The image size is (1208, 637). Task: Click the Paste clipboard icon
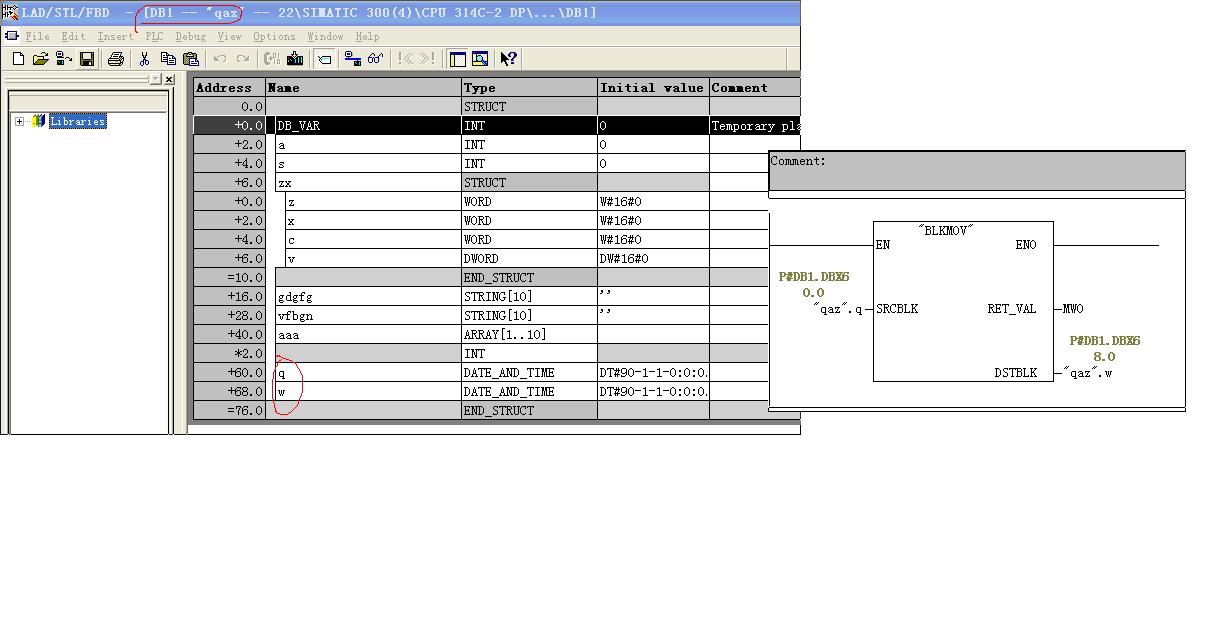[191, 59]
